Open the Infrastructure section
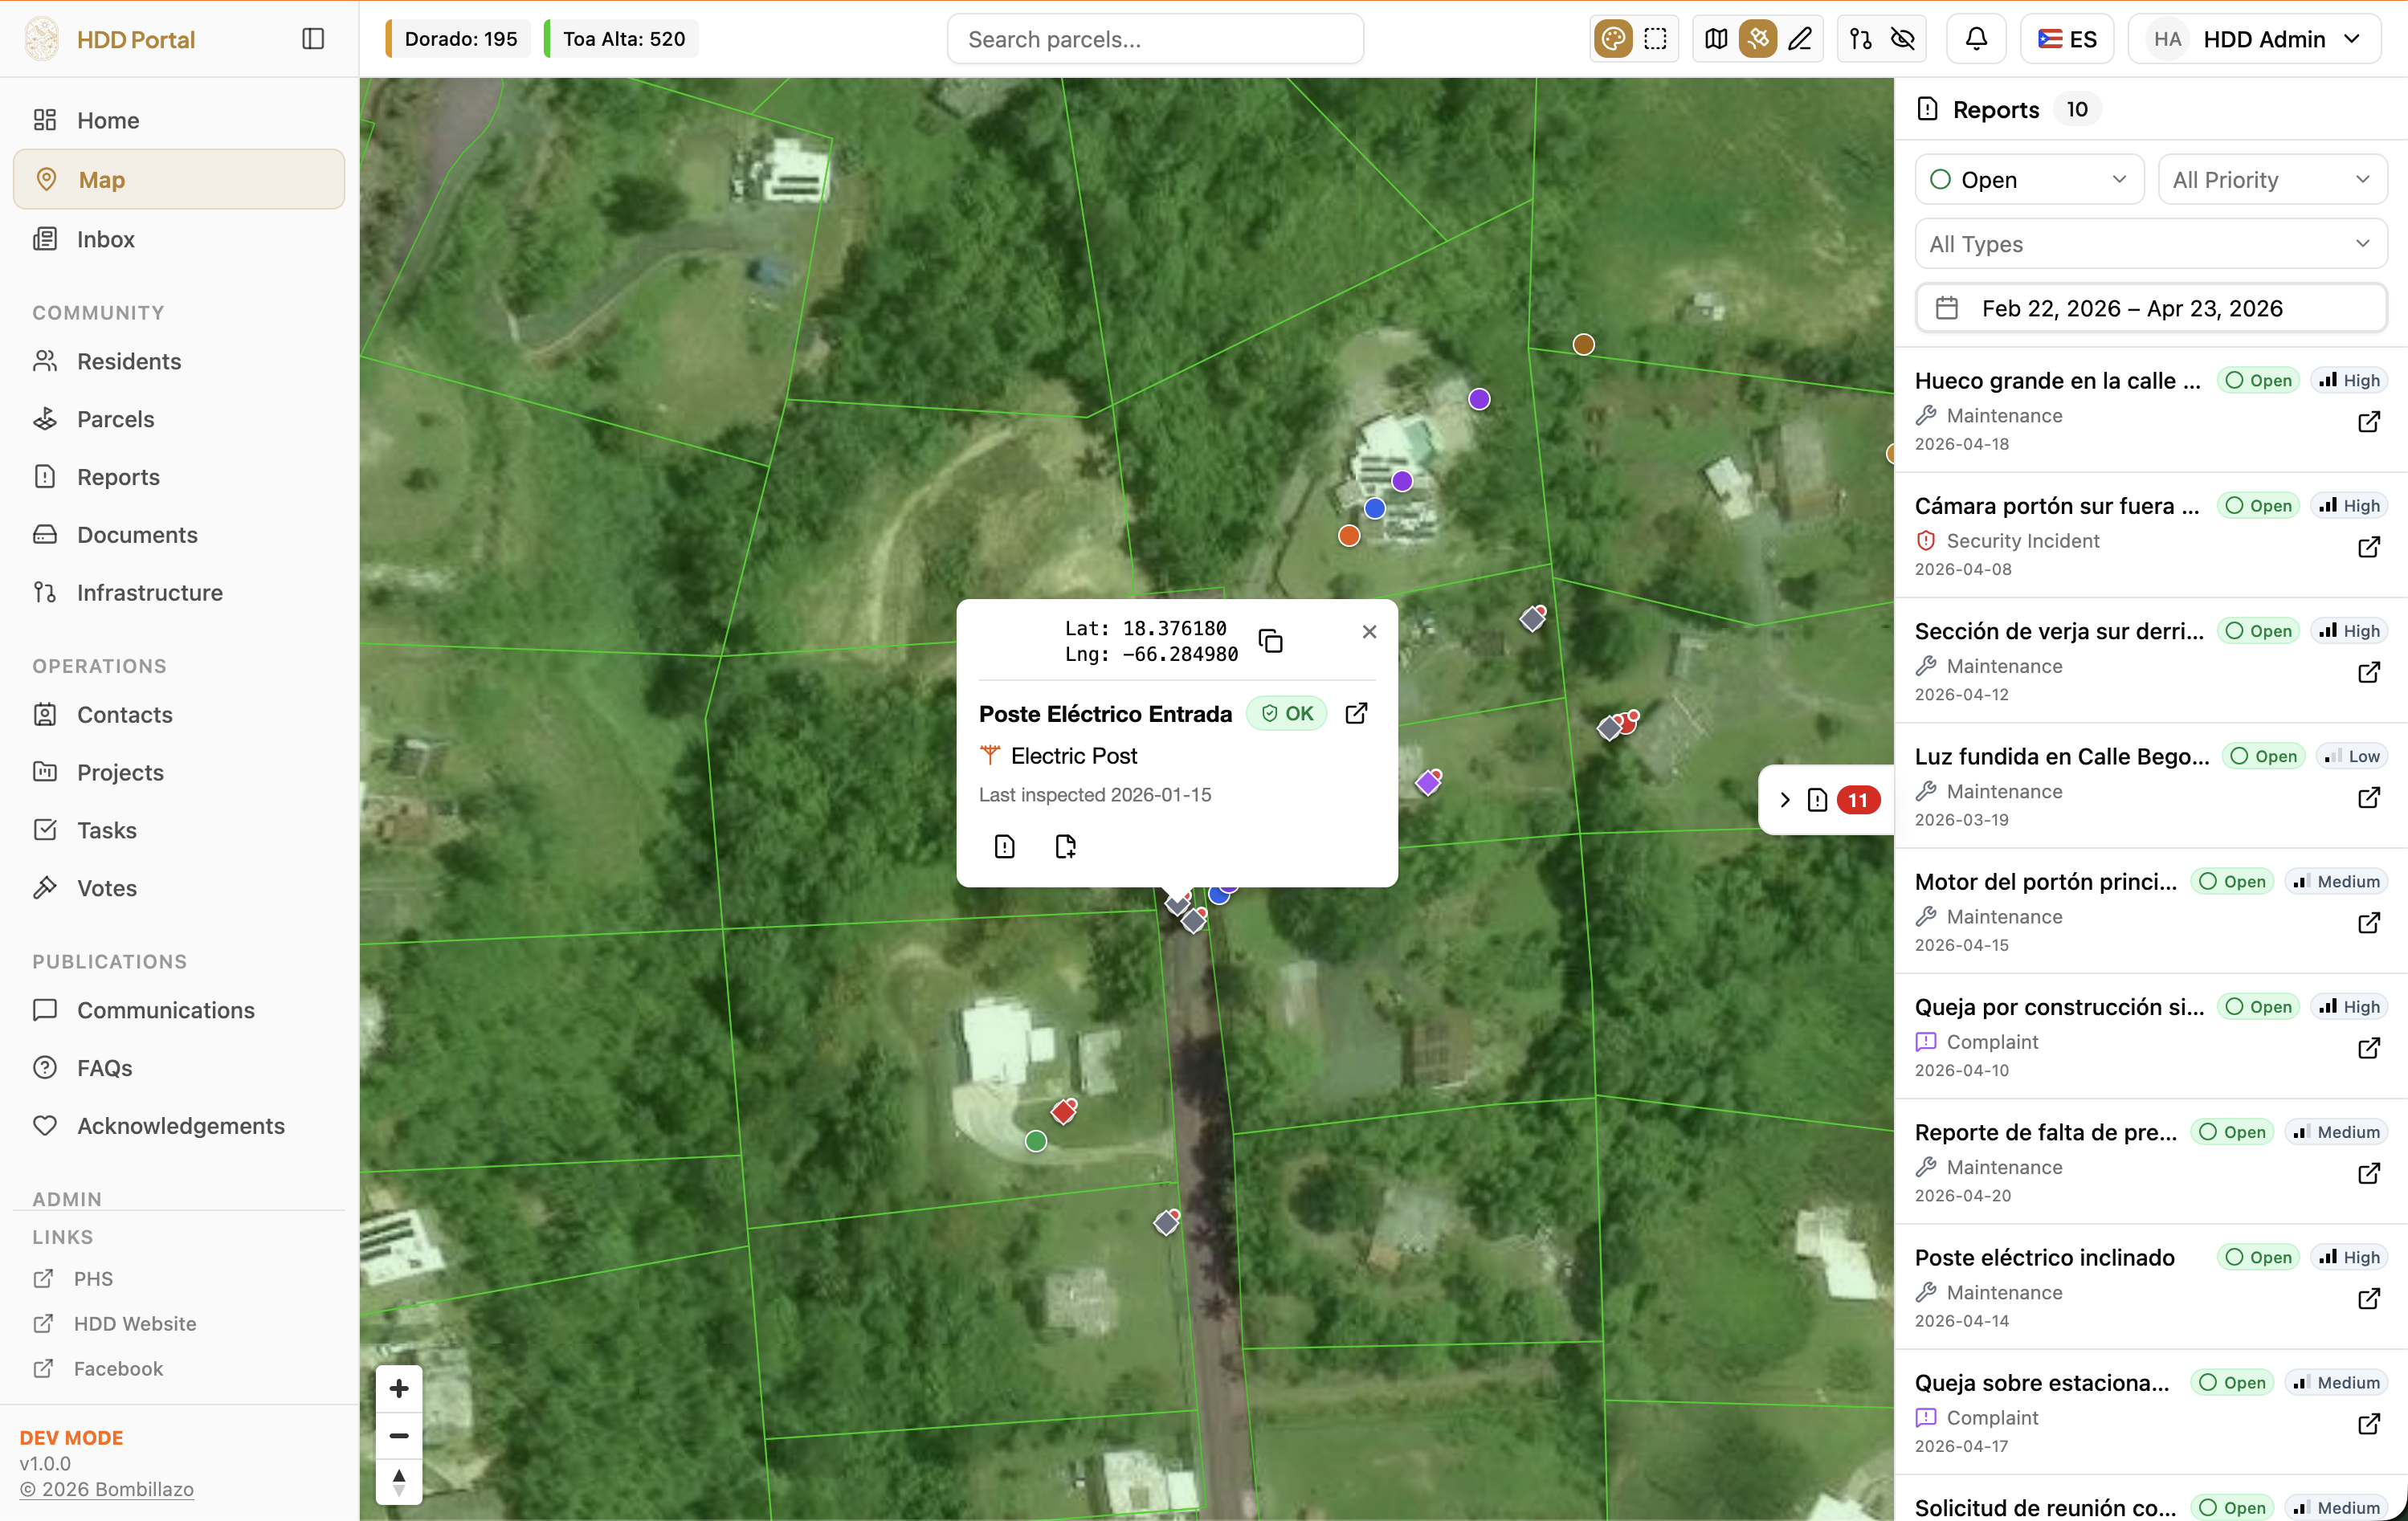This screenshot has height=1521, width=2408. pos(179,593)
